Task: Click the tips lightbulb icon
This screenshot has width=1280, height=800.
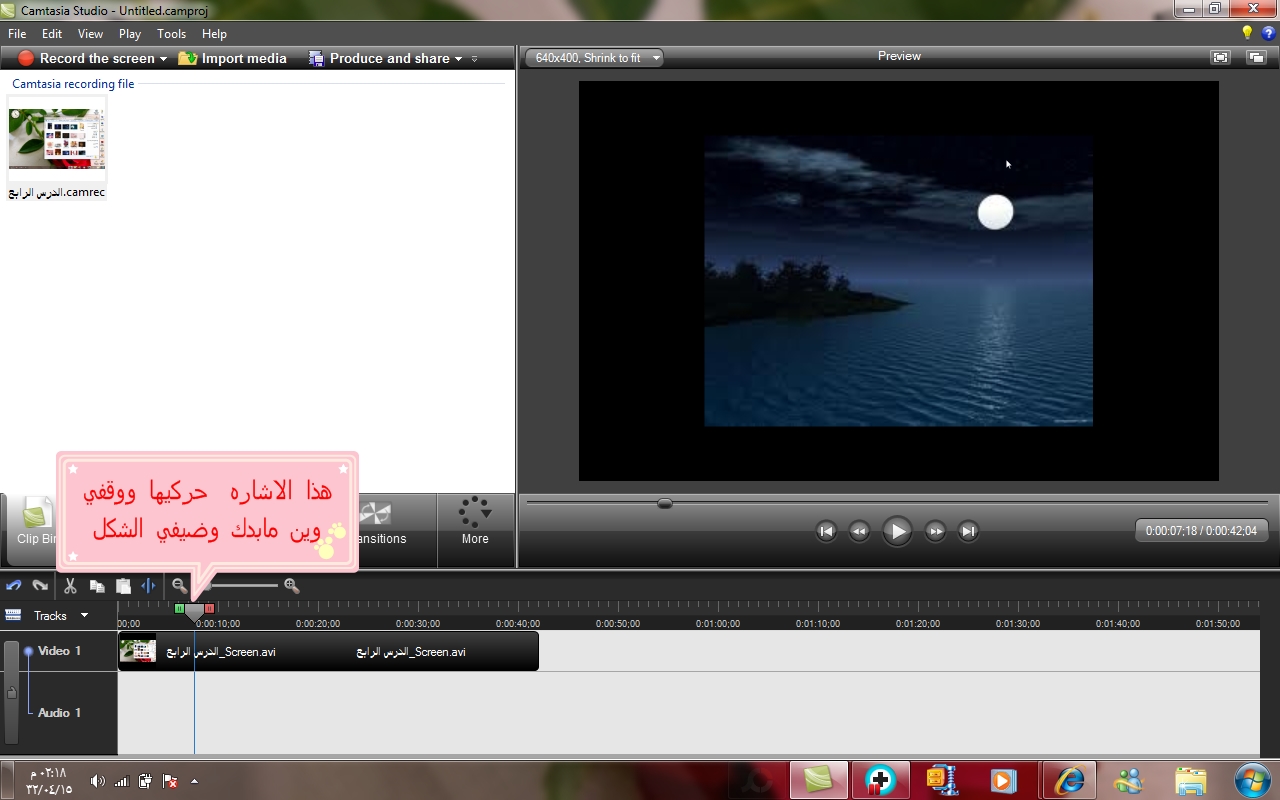Action: pyautogui.click(x=1247, y=33)
